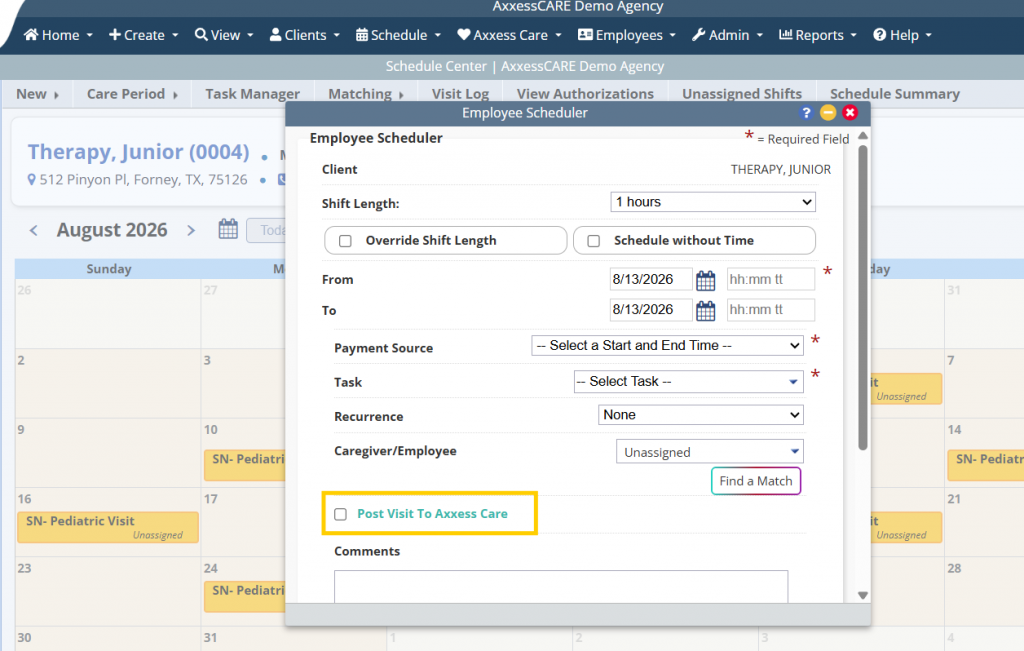Expand the Care Period submenu
Screen dimensions: 1024x651
coord(132,94)
